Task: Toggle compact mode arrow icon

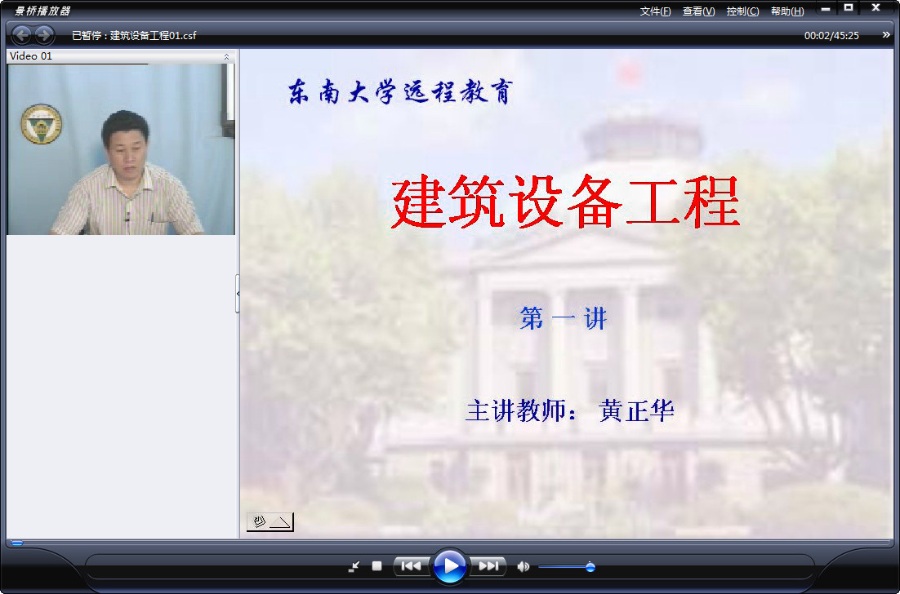Action: (x=354, y=567)
